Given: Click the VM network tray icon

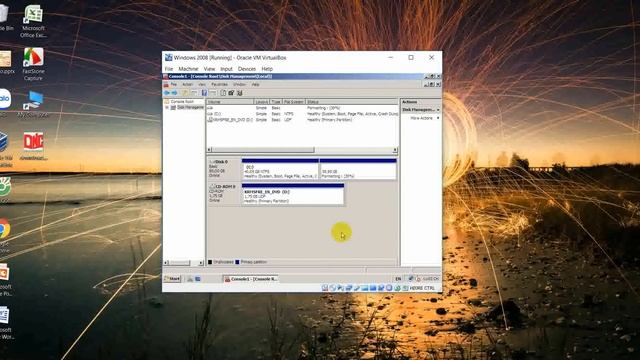Looking at the screenshot, I should (411, 278).
